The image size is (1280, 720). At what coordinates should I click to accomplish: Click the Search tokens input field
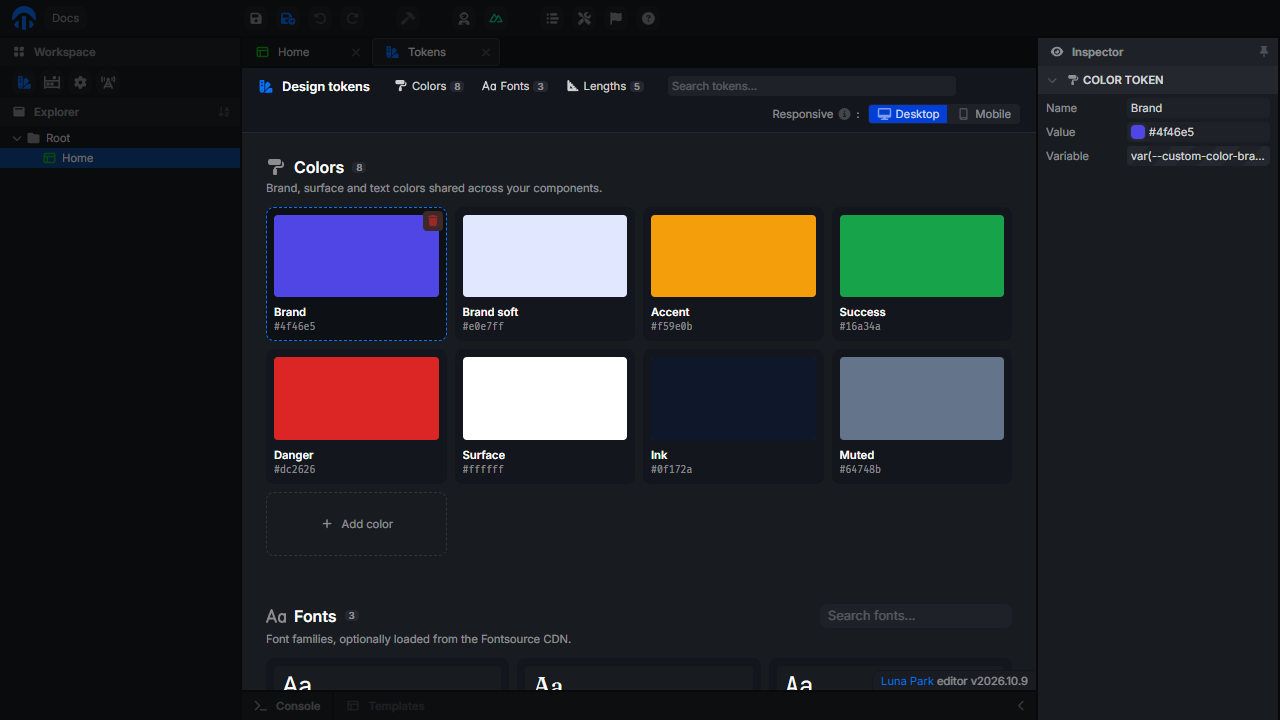[x=812, y=86]
